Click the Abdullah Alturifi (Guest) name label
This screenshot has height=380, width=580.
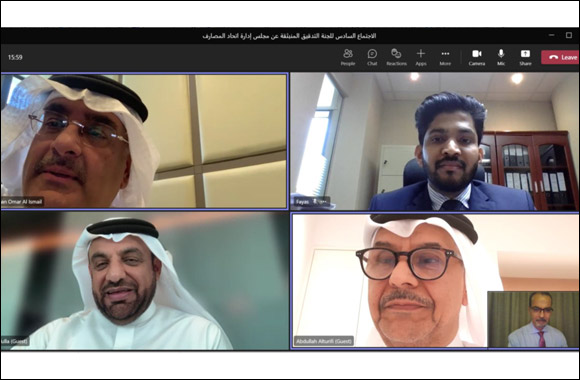pyautogui.click(x=324, y=341)
